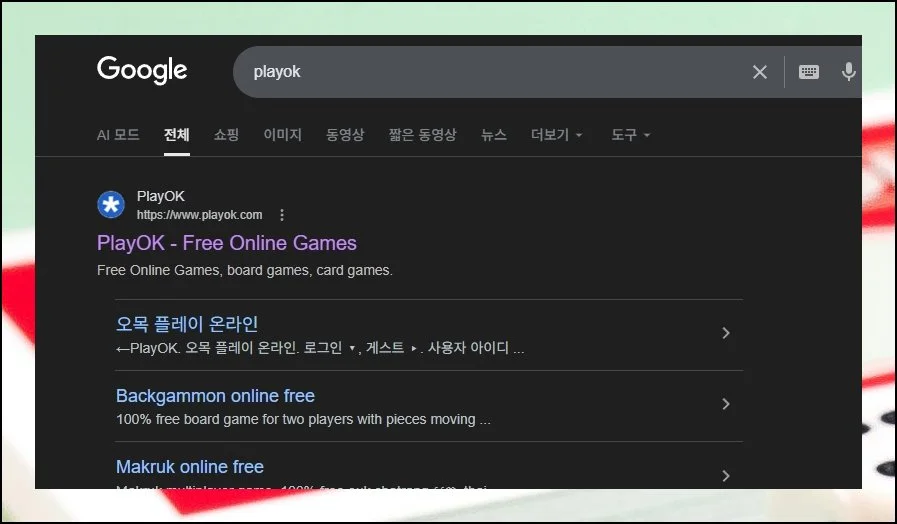
Task: Click arrow beside Backgammon online free
Action: pyautogui.click(x=726, y=404)
